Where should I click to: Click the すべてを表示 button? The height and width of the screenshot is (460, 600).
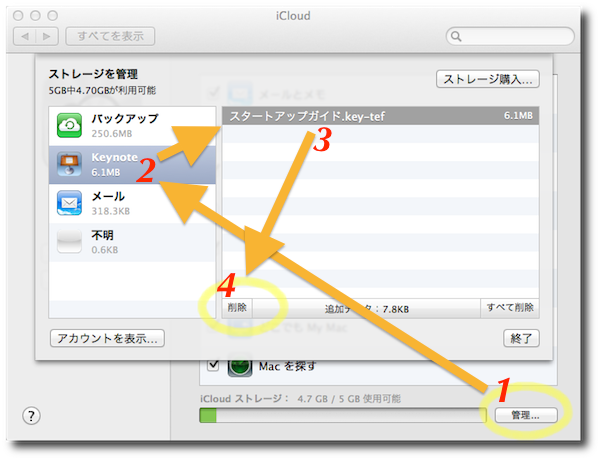[110, 36]
